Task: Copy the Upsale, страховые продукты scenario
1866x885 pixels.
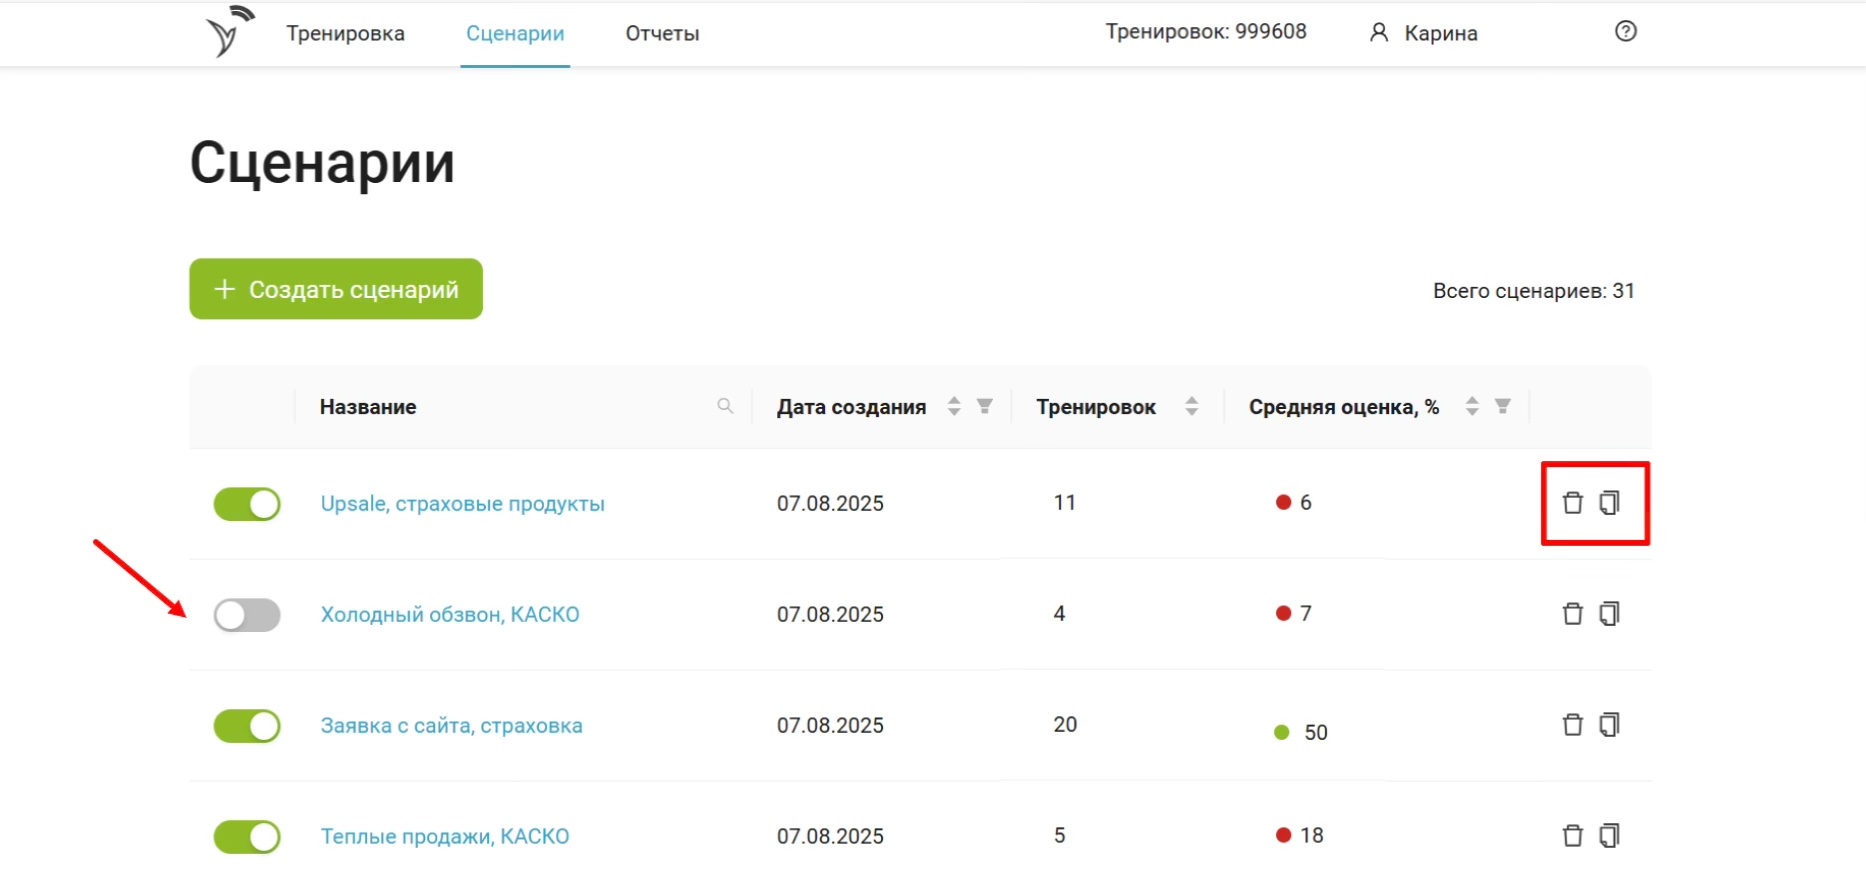Action: [1609, 503]
